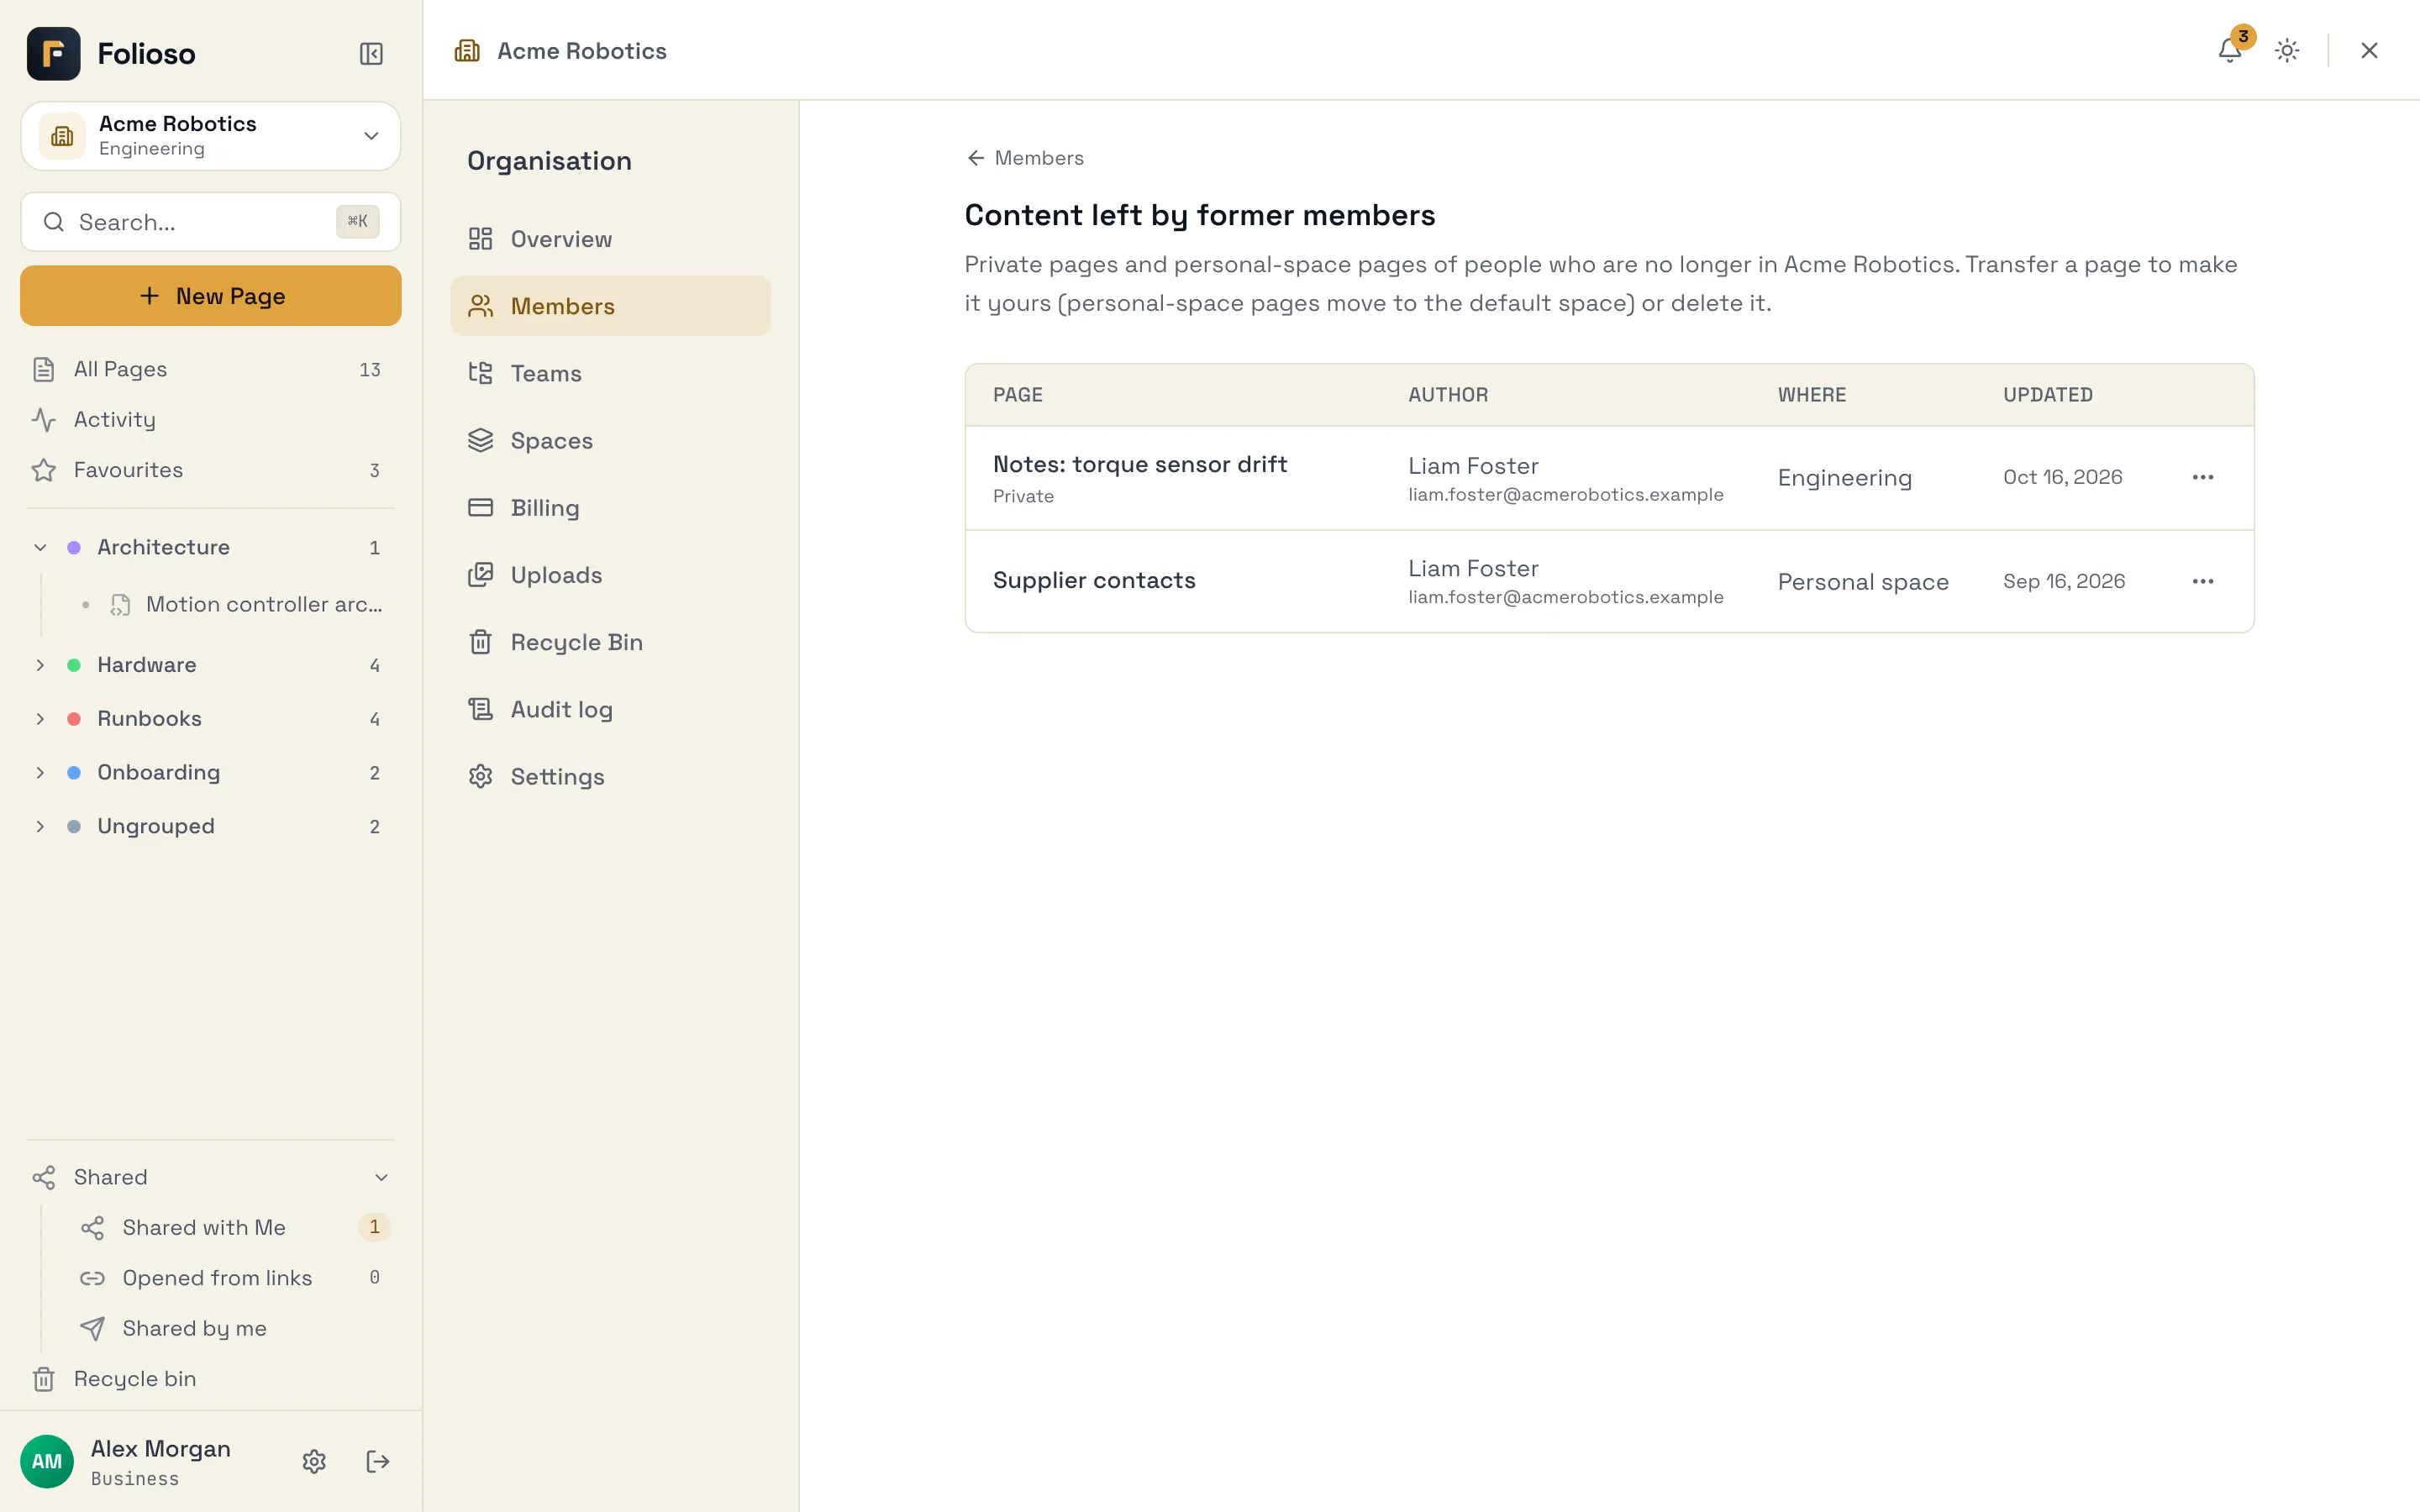The height and width of the screenshot is (1512, 2420).
Task: Click Acme Robotics building icon in header
Action: click(467, 51)
